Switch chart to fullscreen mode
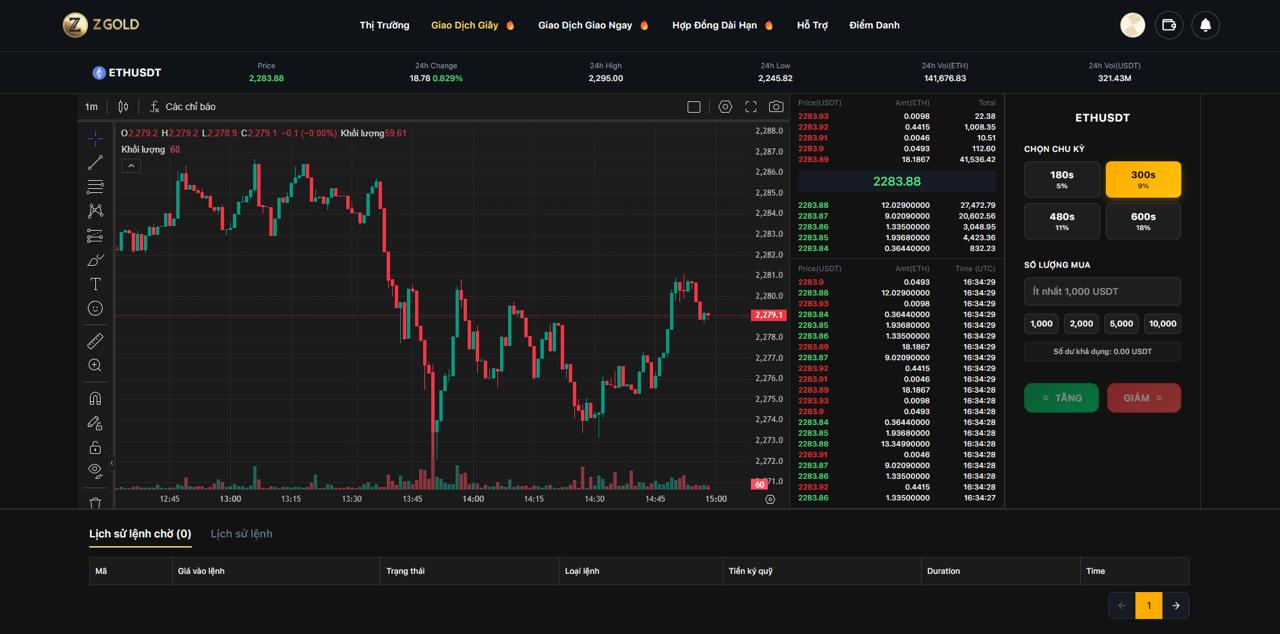The height and width of the screenshot is (634, 1280). click(x=751, y=107)
